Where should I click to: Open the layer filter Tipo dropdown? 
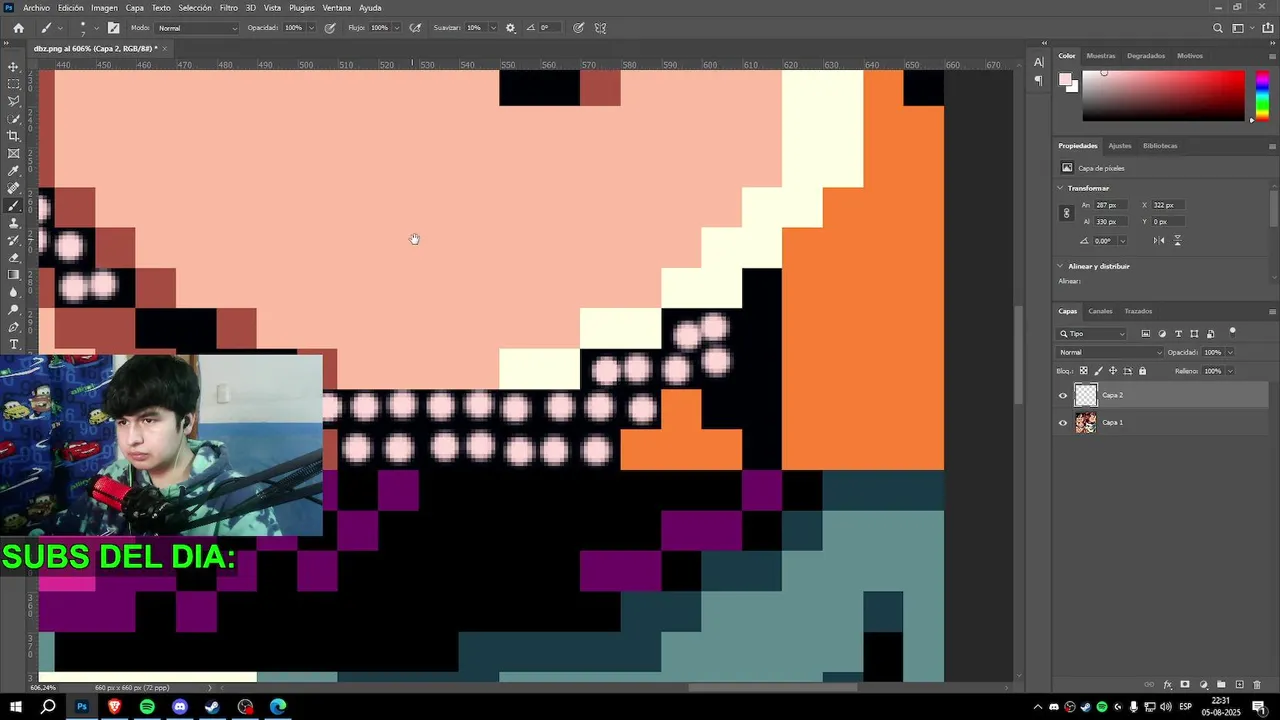click(1093, 334)
